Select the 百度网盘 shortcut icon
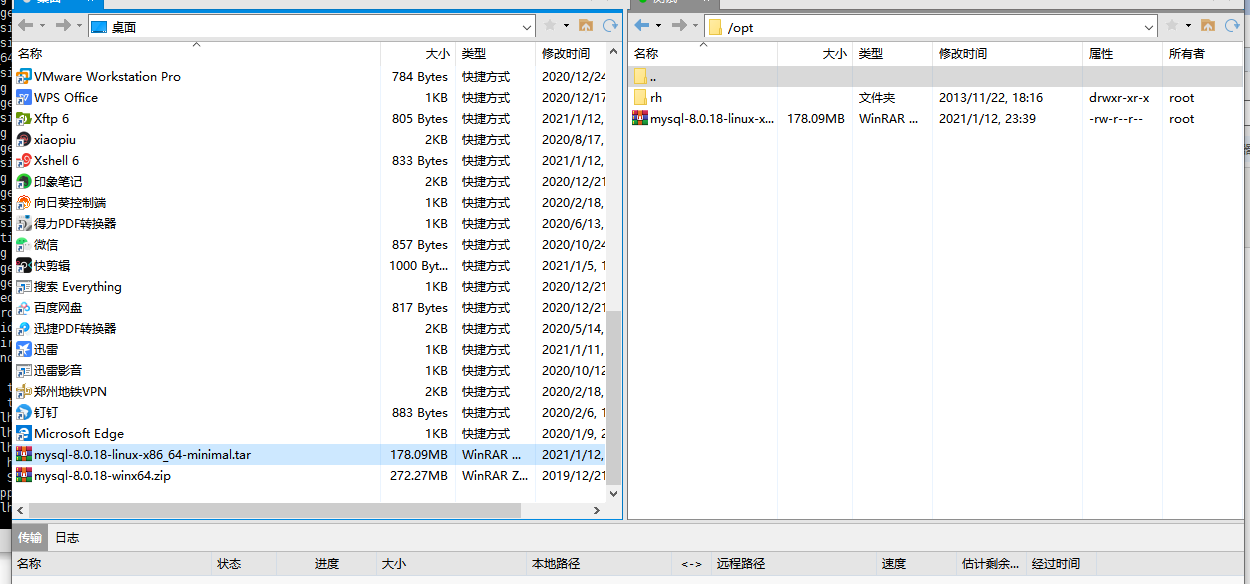The image size is (1250, 584). click(24, 307)
